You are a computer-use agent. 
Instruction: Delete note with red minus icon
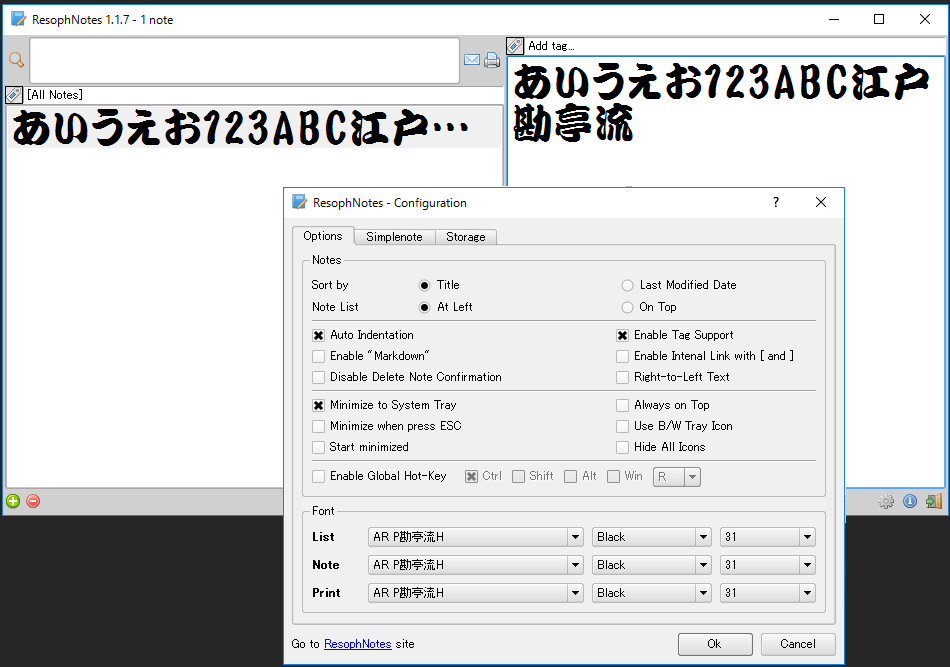tap(33, 501)
